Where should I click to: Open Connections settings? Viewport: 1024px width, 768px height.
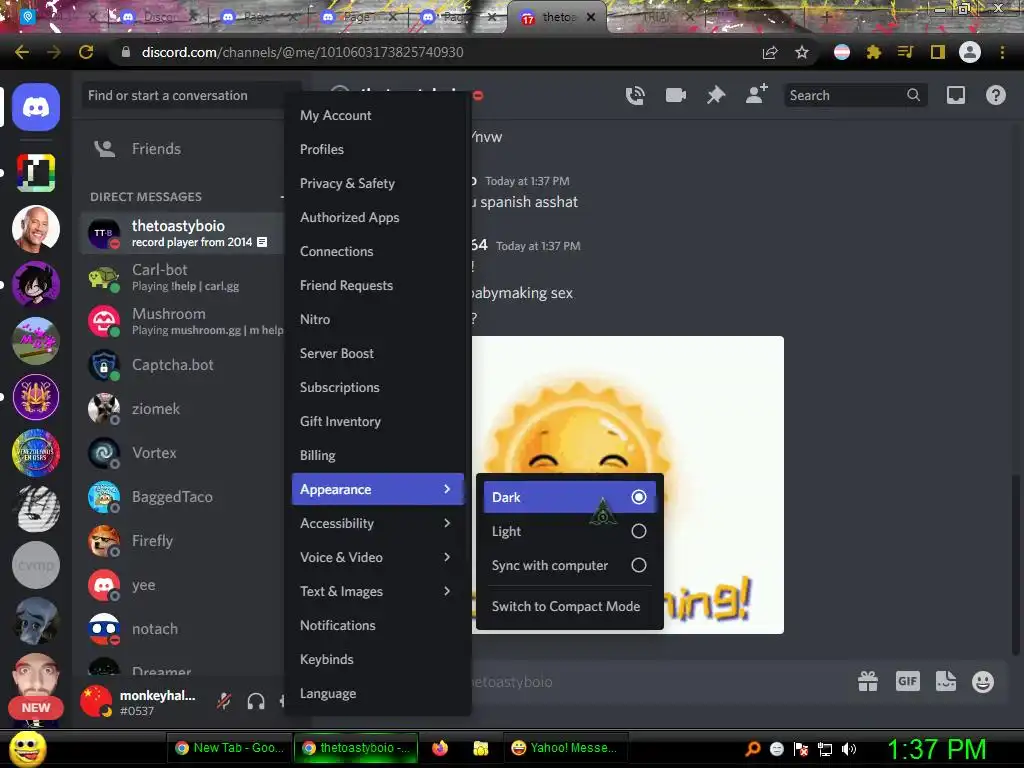(x=377, y=251)
